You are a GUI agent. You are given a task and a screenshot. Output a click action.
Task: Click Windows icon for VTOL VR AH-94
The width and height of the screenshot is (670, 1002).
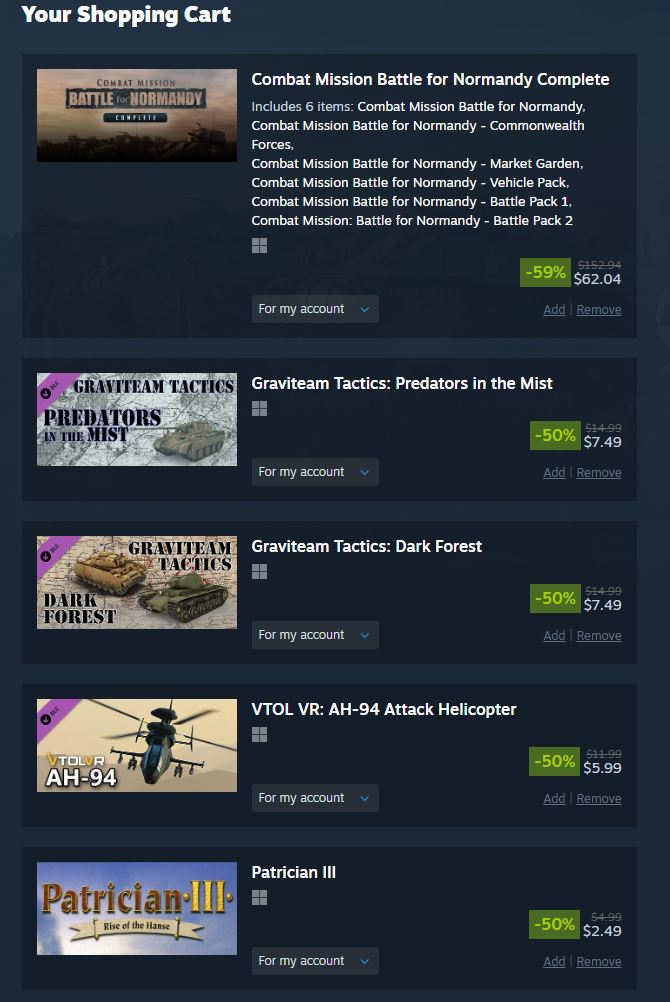pyautogui.click(x=260, y=734)
